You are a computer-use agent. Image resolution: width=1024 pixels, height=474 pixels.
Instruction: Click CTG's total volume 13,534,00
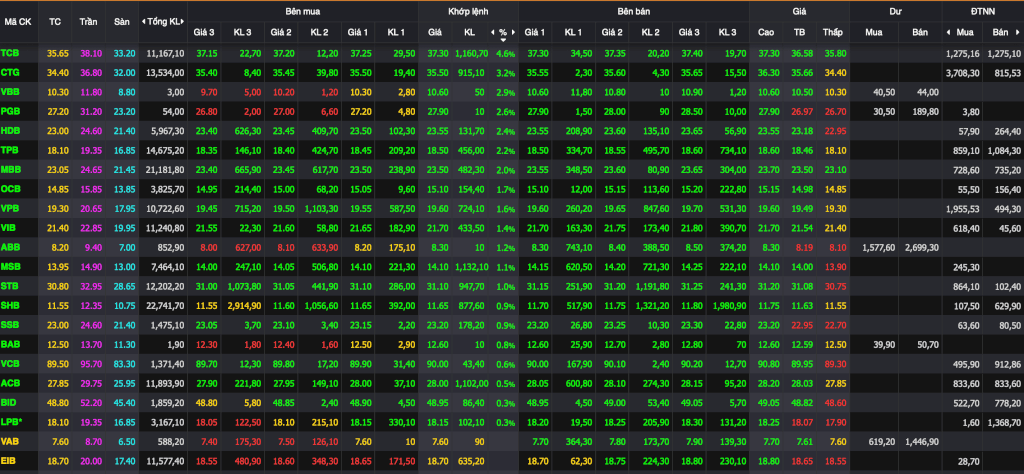click(x=165, y=72)
